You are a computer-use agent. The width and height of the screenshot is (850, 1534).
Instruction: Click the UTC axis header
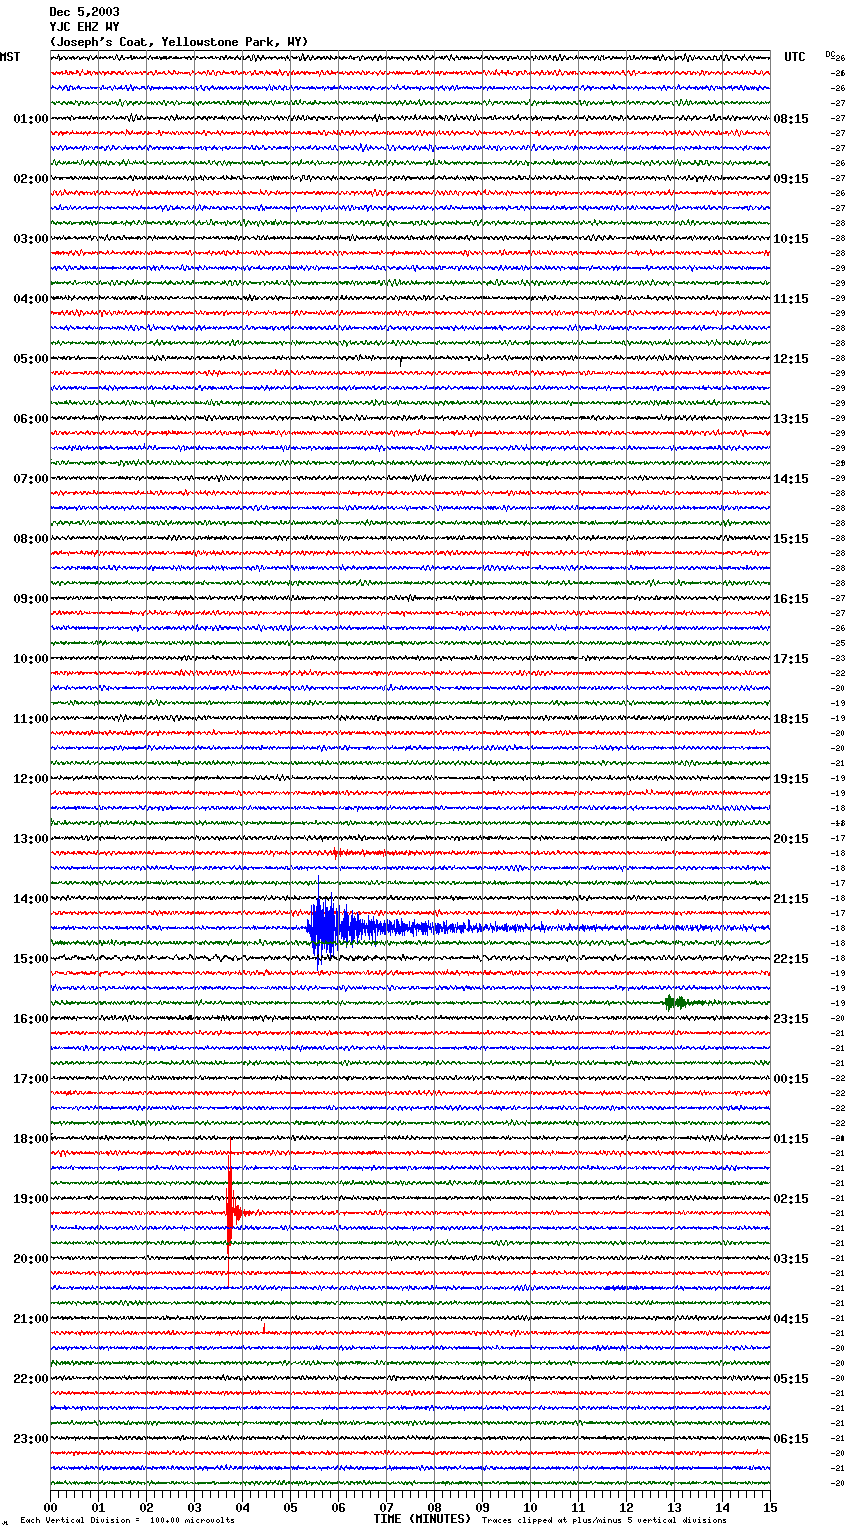[x=795, y=57]
